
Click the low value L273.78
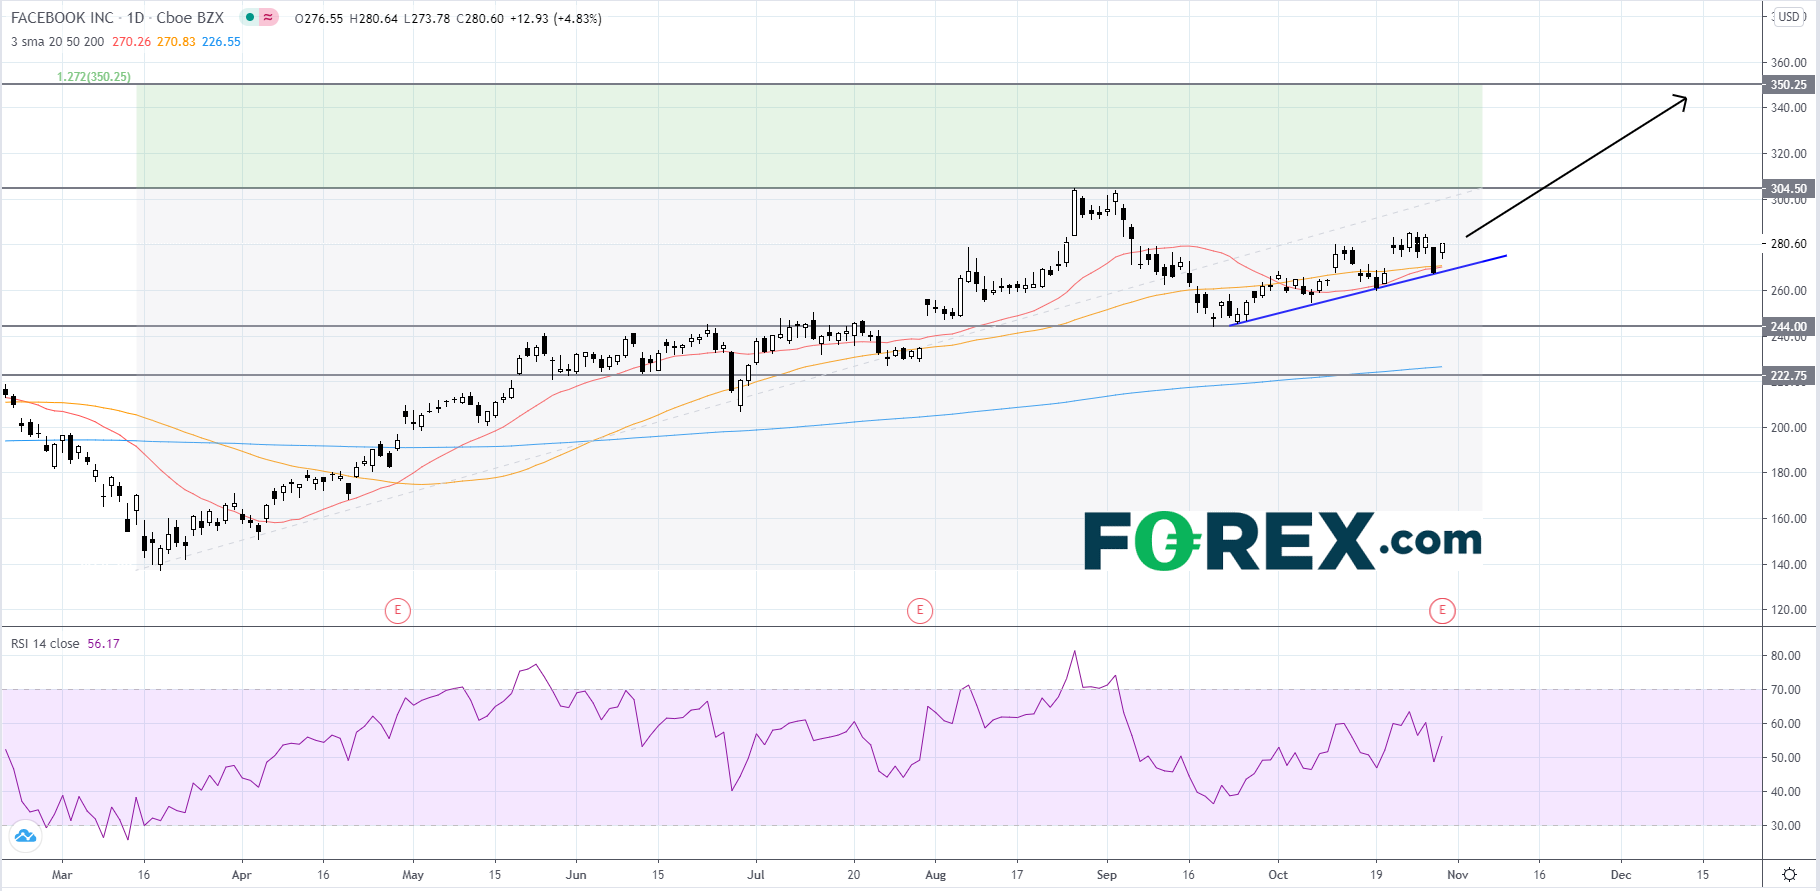[427, 18]
